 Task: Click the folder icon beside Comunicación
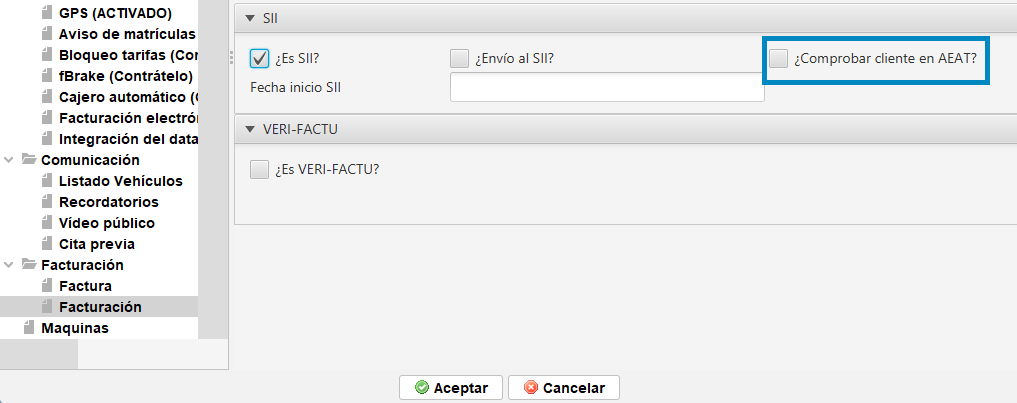29,160
